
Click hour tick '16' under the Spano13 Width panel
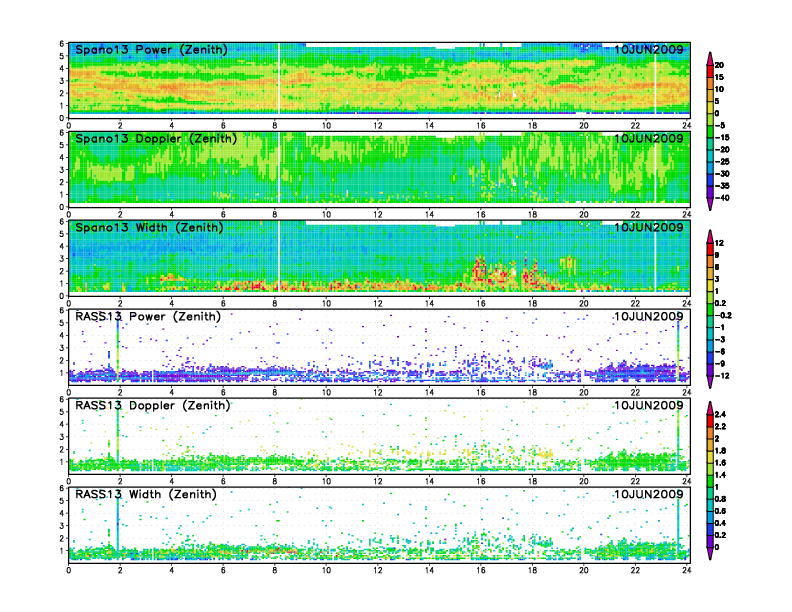pyautogui.click(x=481, y=303)
